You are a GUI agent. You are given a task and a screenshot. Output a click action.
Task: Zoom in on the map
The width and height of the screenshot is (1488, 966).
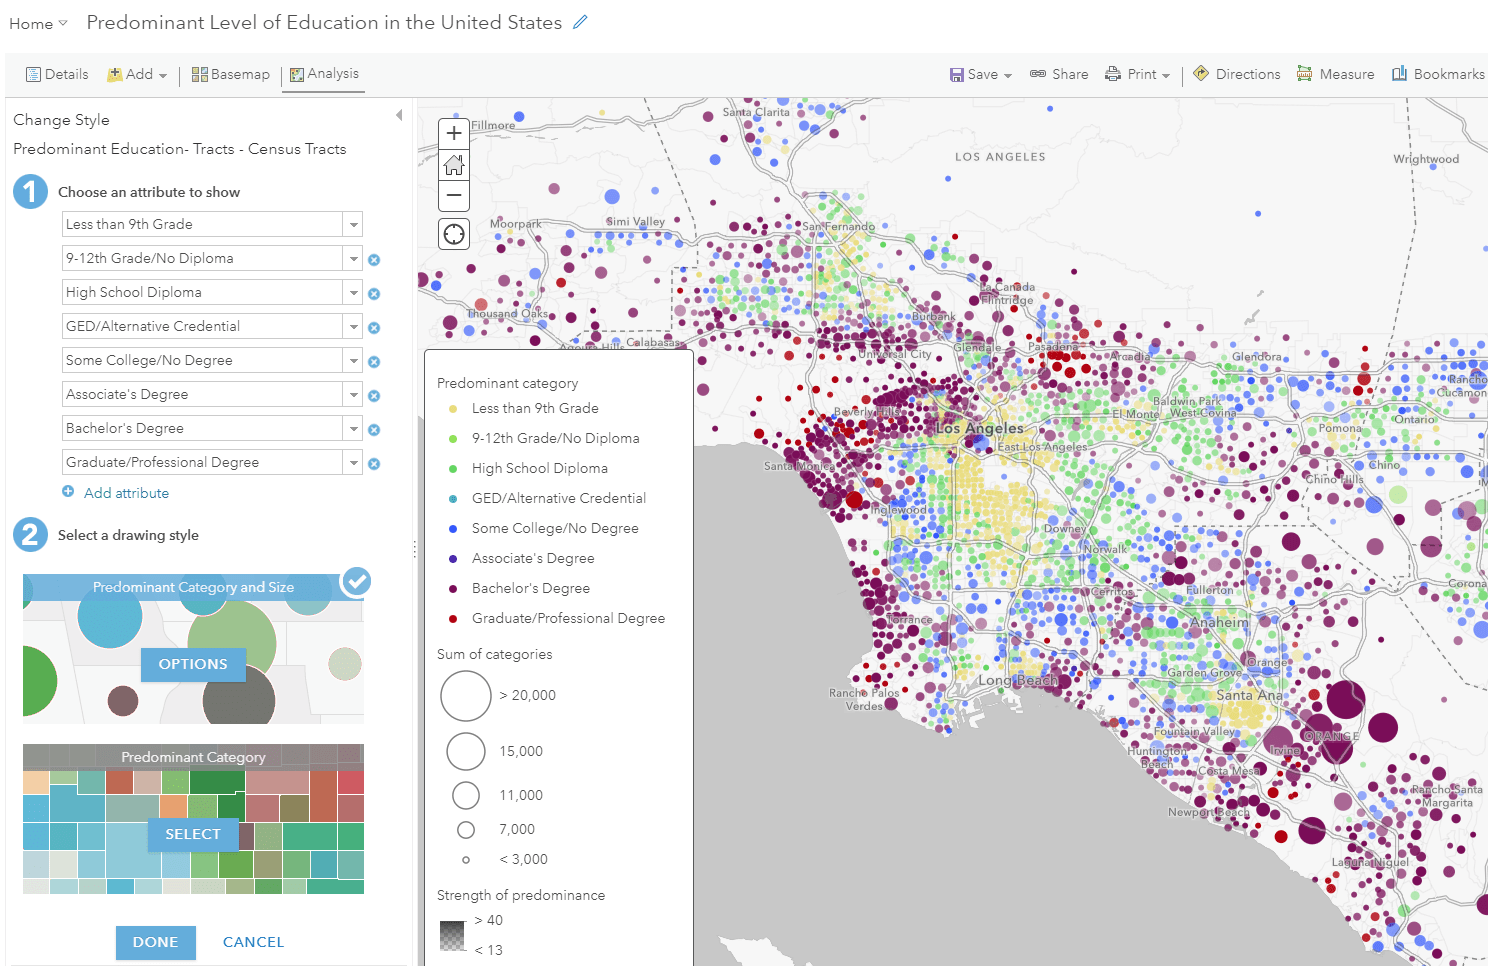tap(454, 133)
